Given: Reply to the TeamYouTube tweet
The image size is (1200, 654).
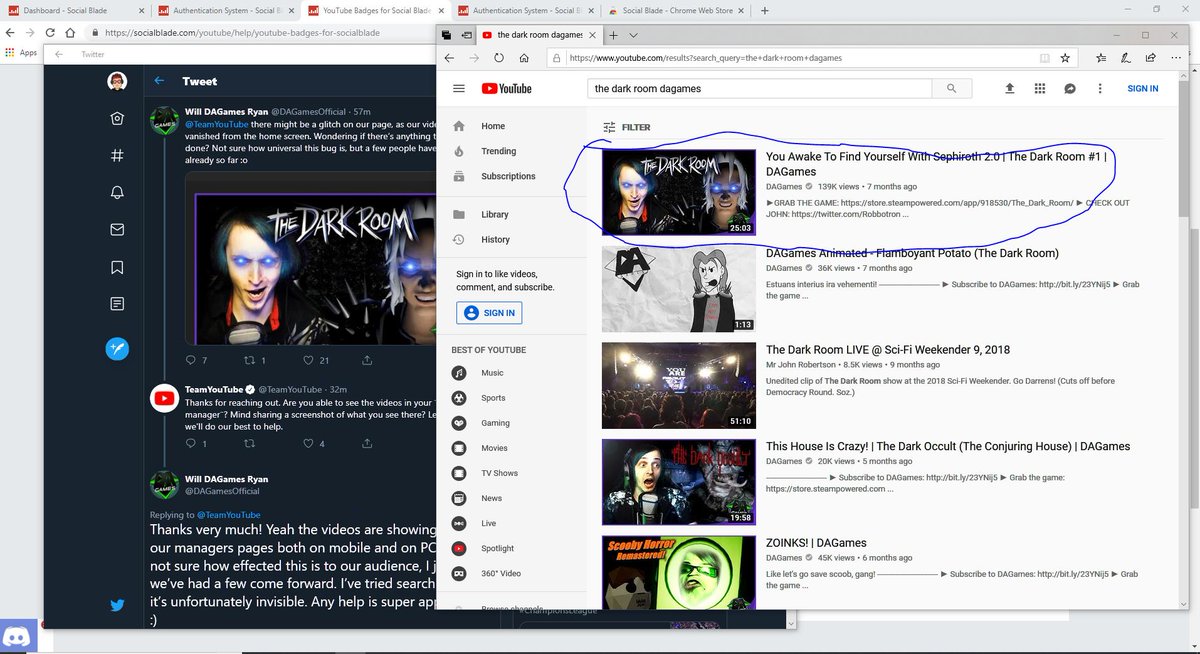Looking at the screenshot, I should click(x=192, y=443).
